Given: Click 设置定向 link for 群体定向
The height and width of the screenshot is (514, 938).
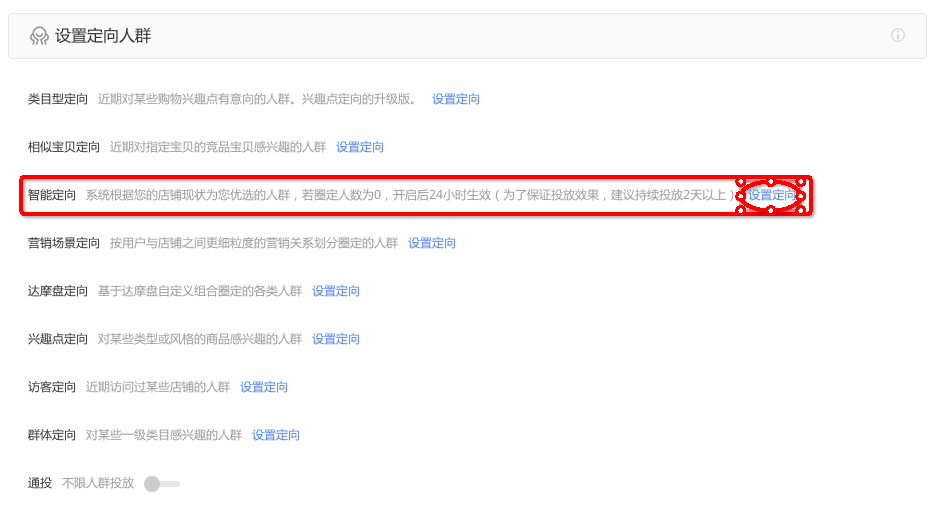Looking at the screenshot, I should click(276, 435).
